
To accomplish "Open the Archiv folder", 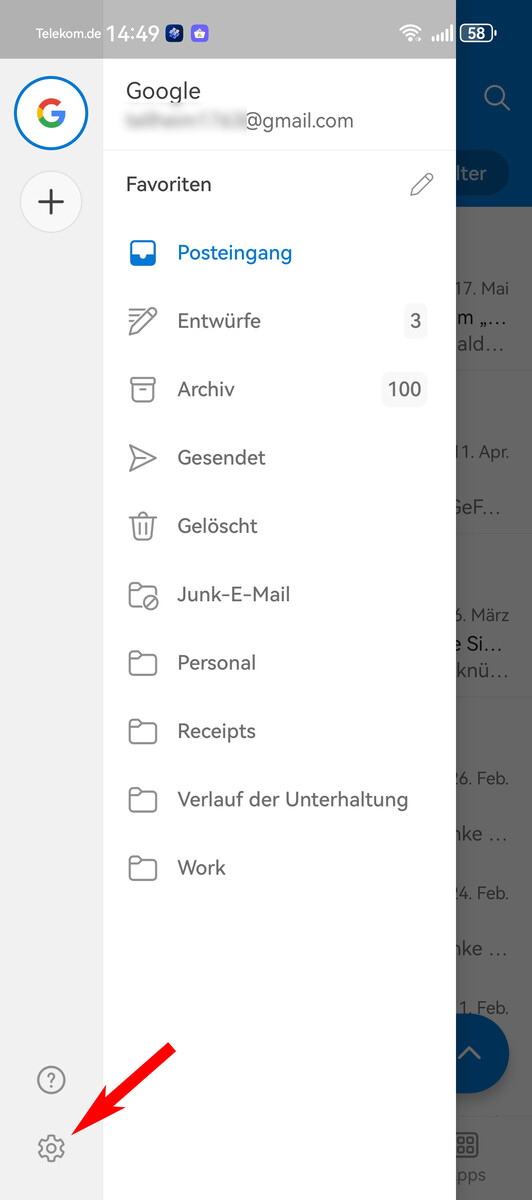I will (279, 389).
